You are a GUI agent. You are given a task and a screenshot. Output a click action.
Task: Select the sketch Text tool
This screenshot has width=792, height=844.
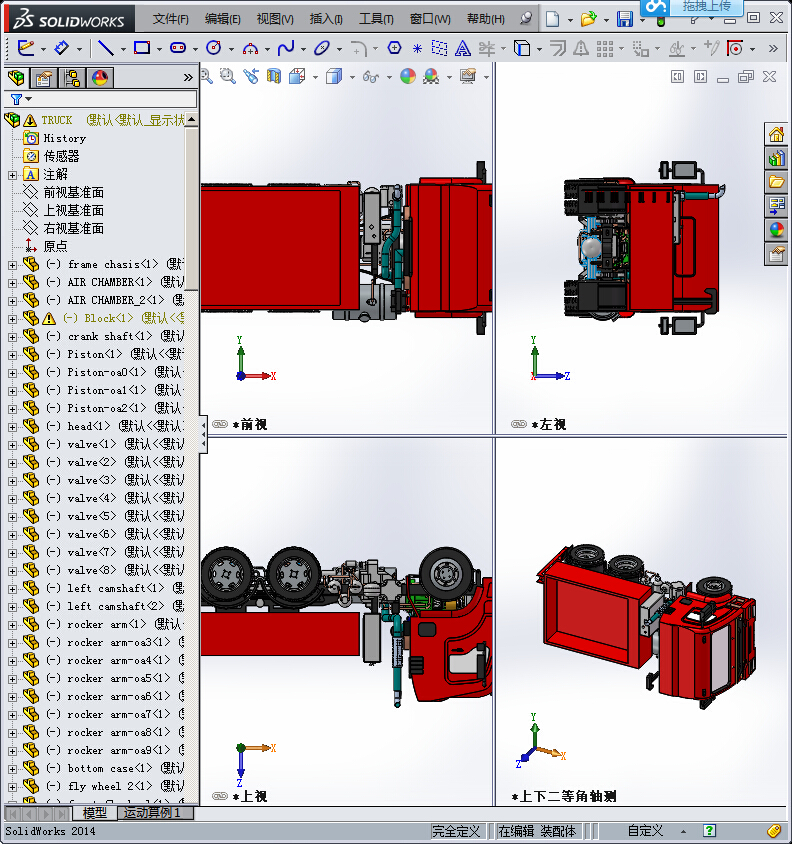pyautogui.click(x=462, y=48)
